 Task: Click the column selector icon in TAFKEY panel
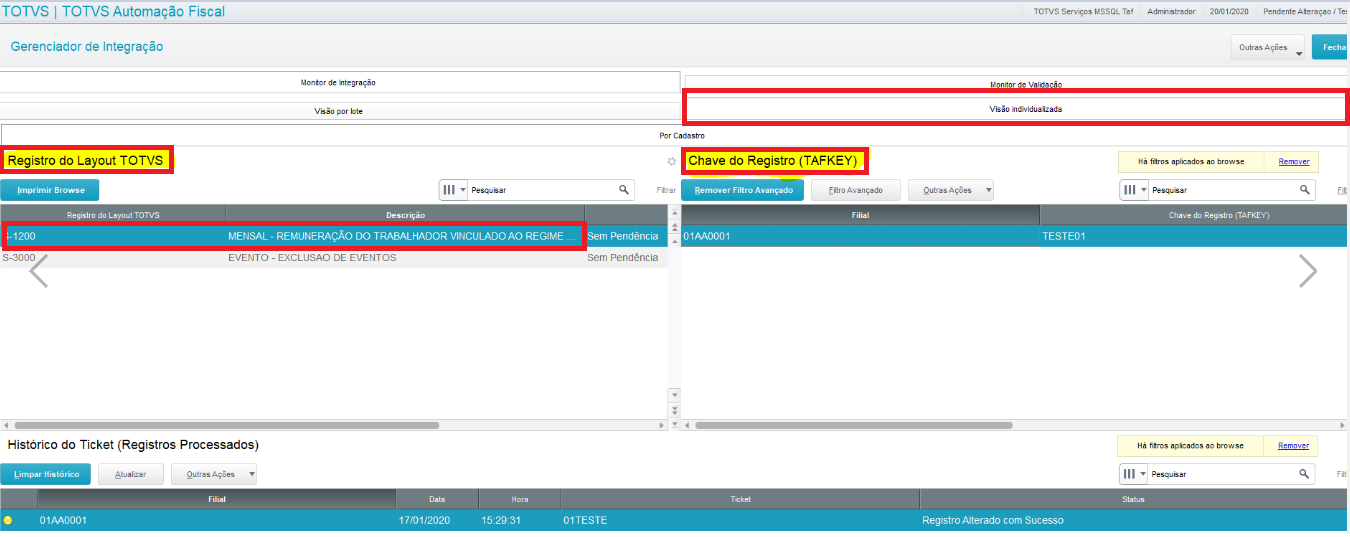click(1129, 189)
